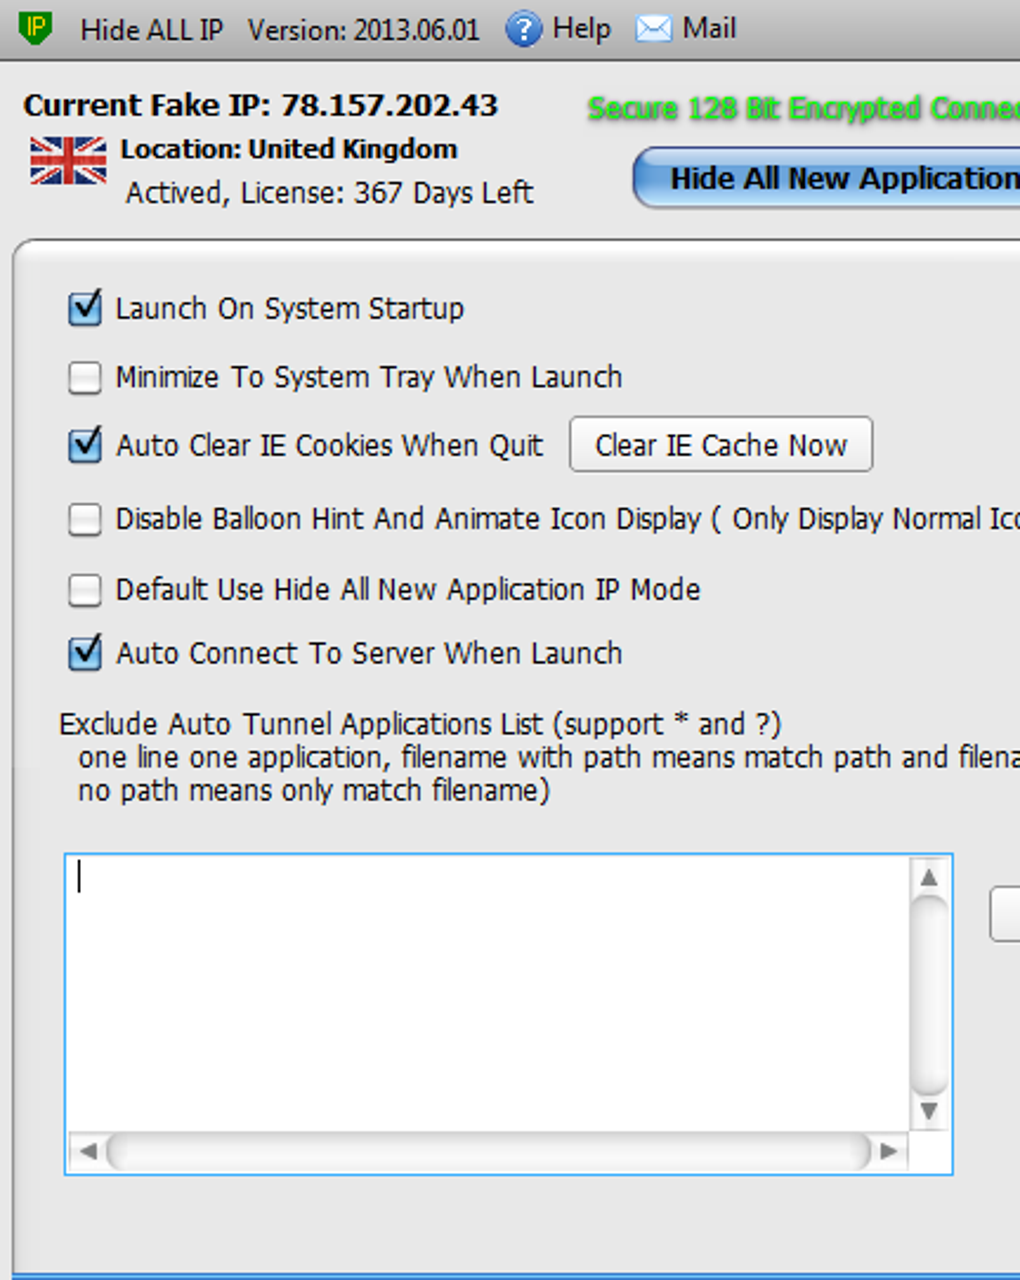Enable Minimize To System Tray When Launch
The height and width of the screenshot is (1280, 1020).
pos(85,378)
